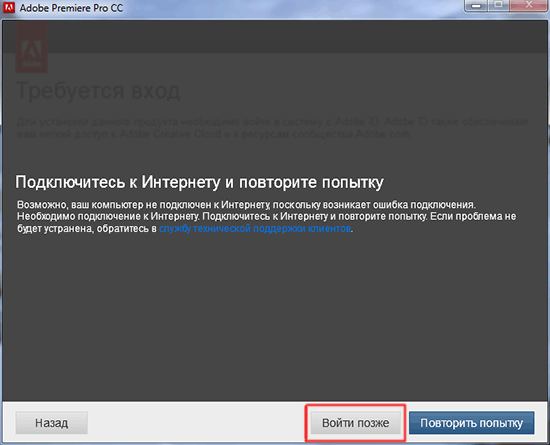This screenshot has height=445, width=550.
Task: Click the dimmed Требуется вход heading
Action: coord(98,91)
